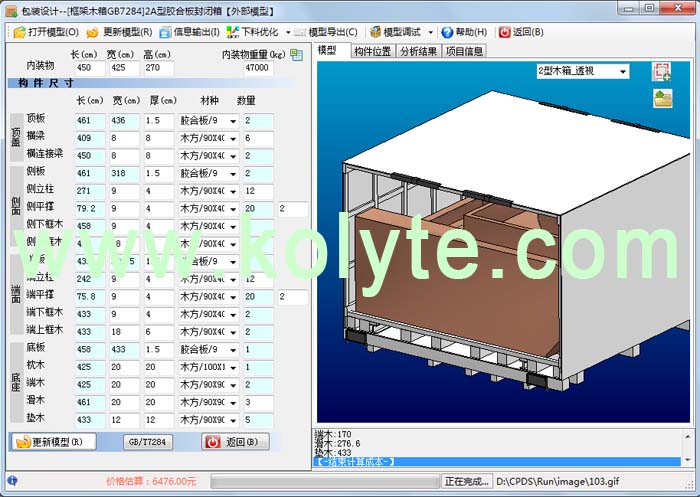Screen dimensions: 700x497
Task: Click 底板 thickness field 1.5
Action: click(158, 350)
